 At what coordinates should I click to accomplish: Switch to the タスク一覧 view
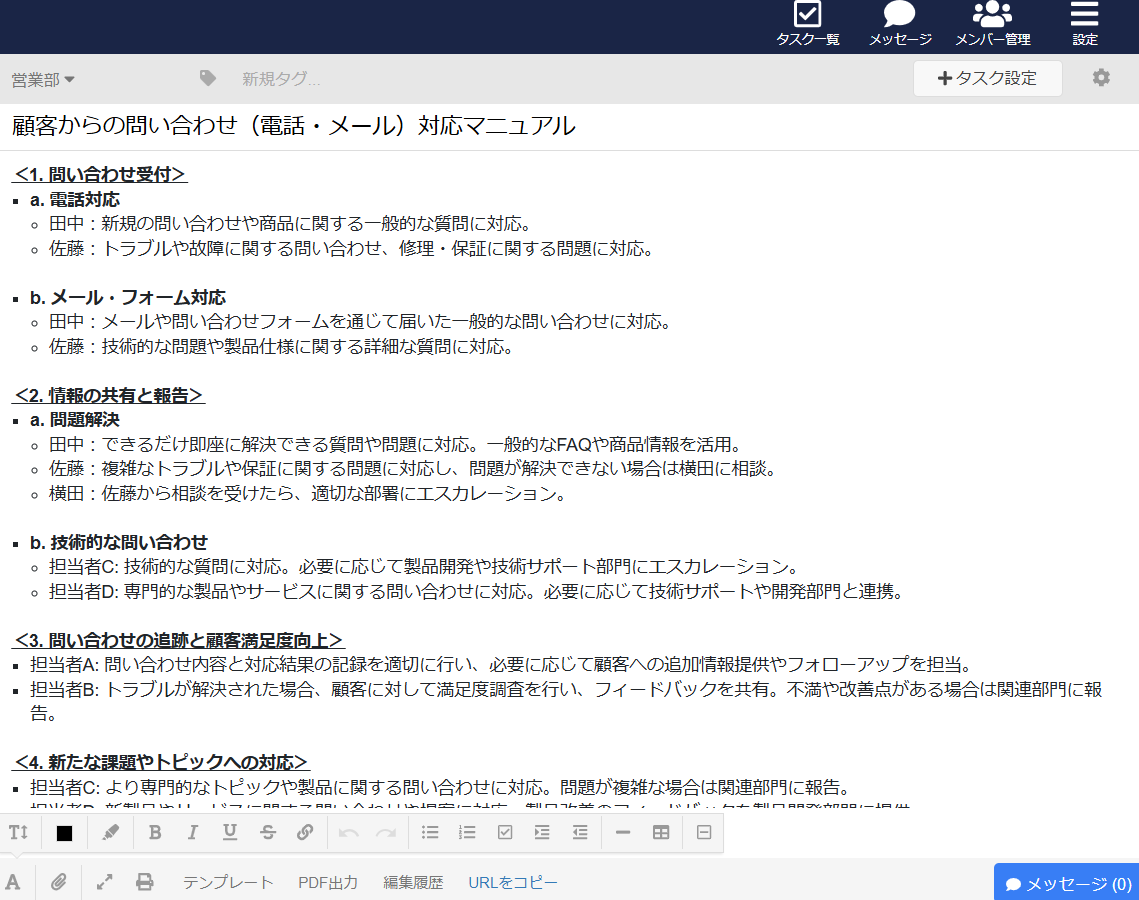[808, 25]
